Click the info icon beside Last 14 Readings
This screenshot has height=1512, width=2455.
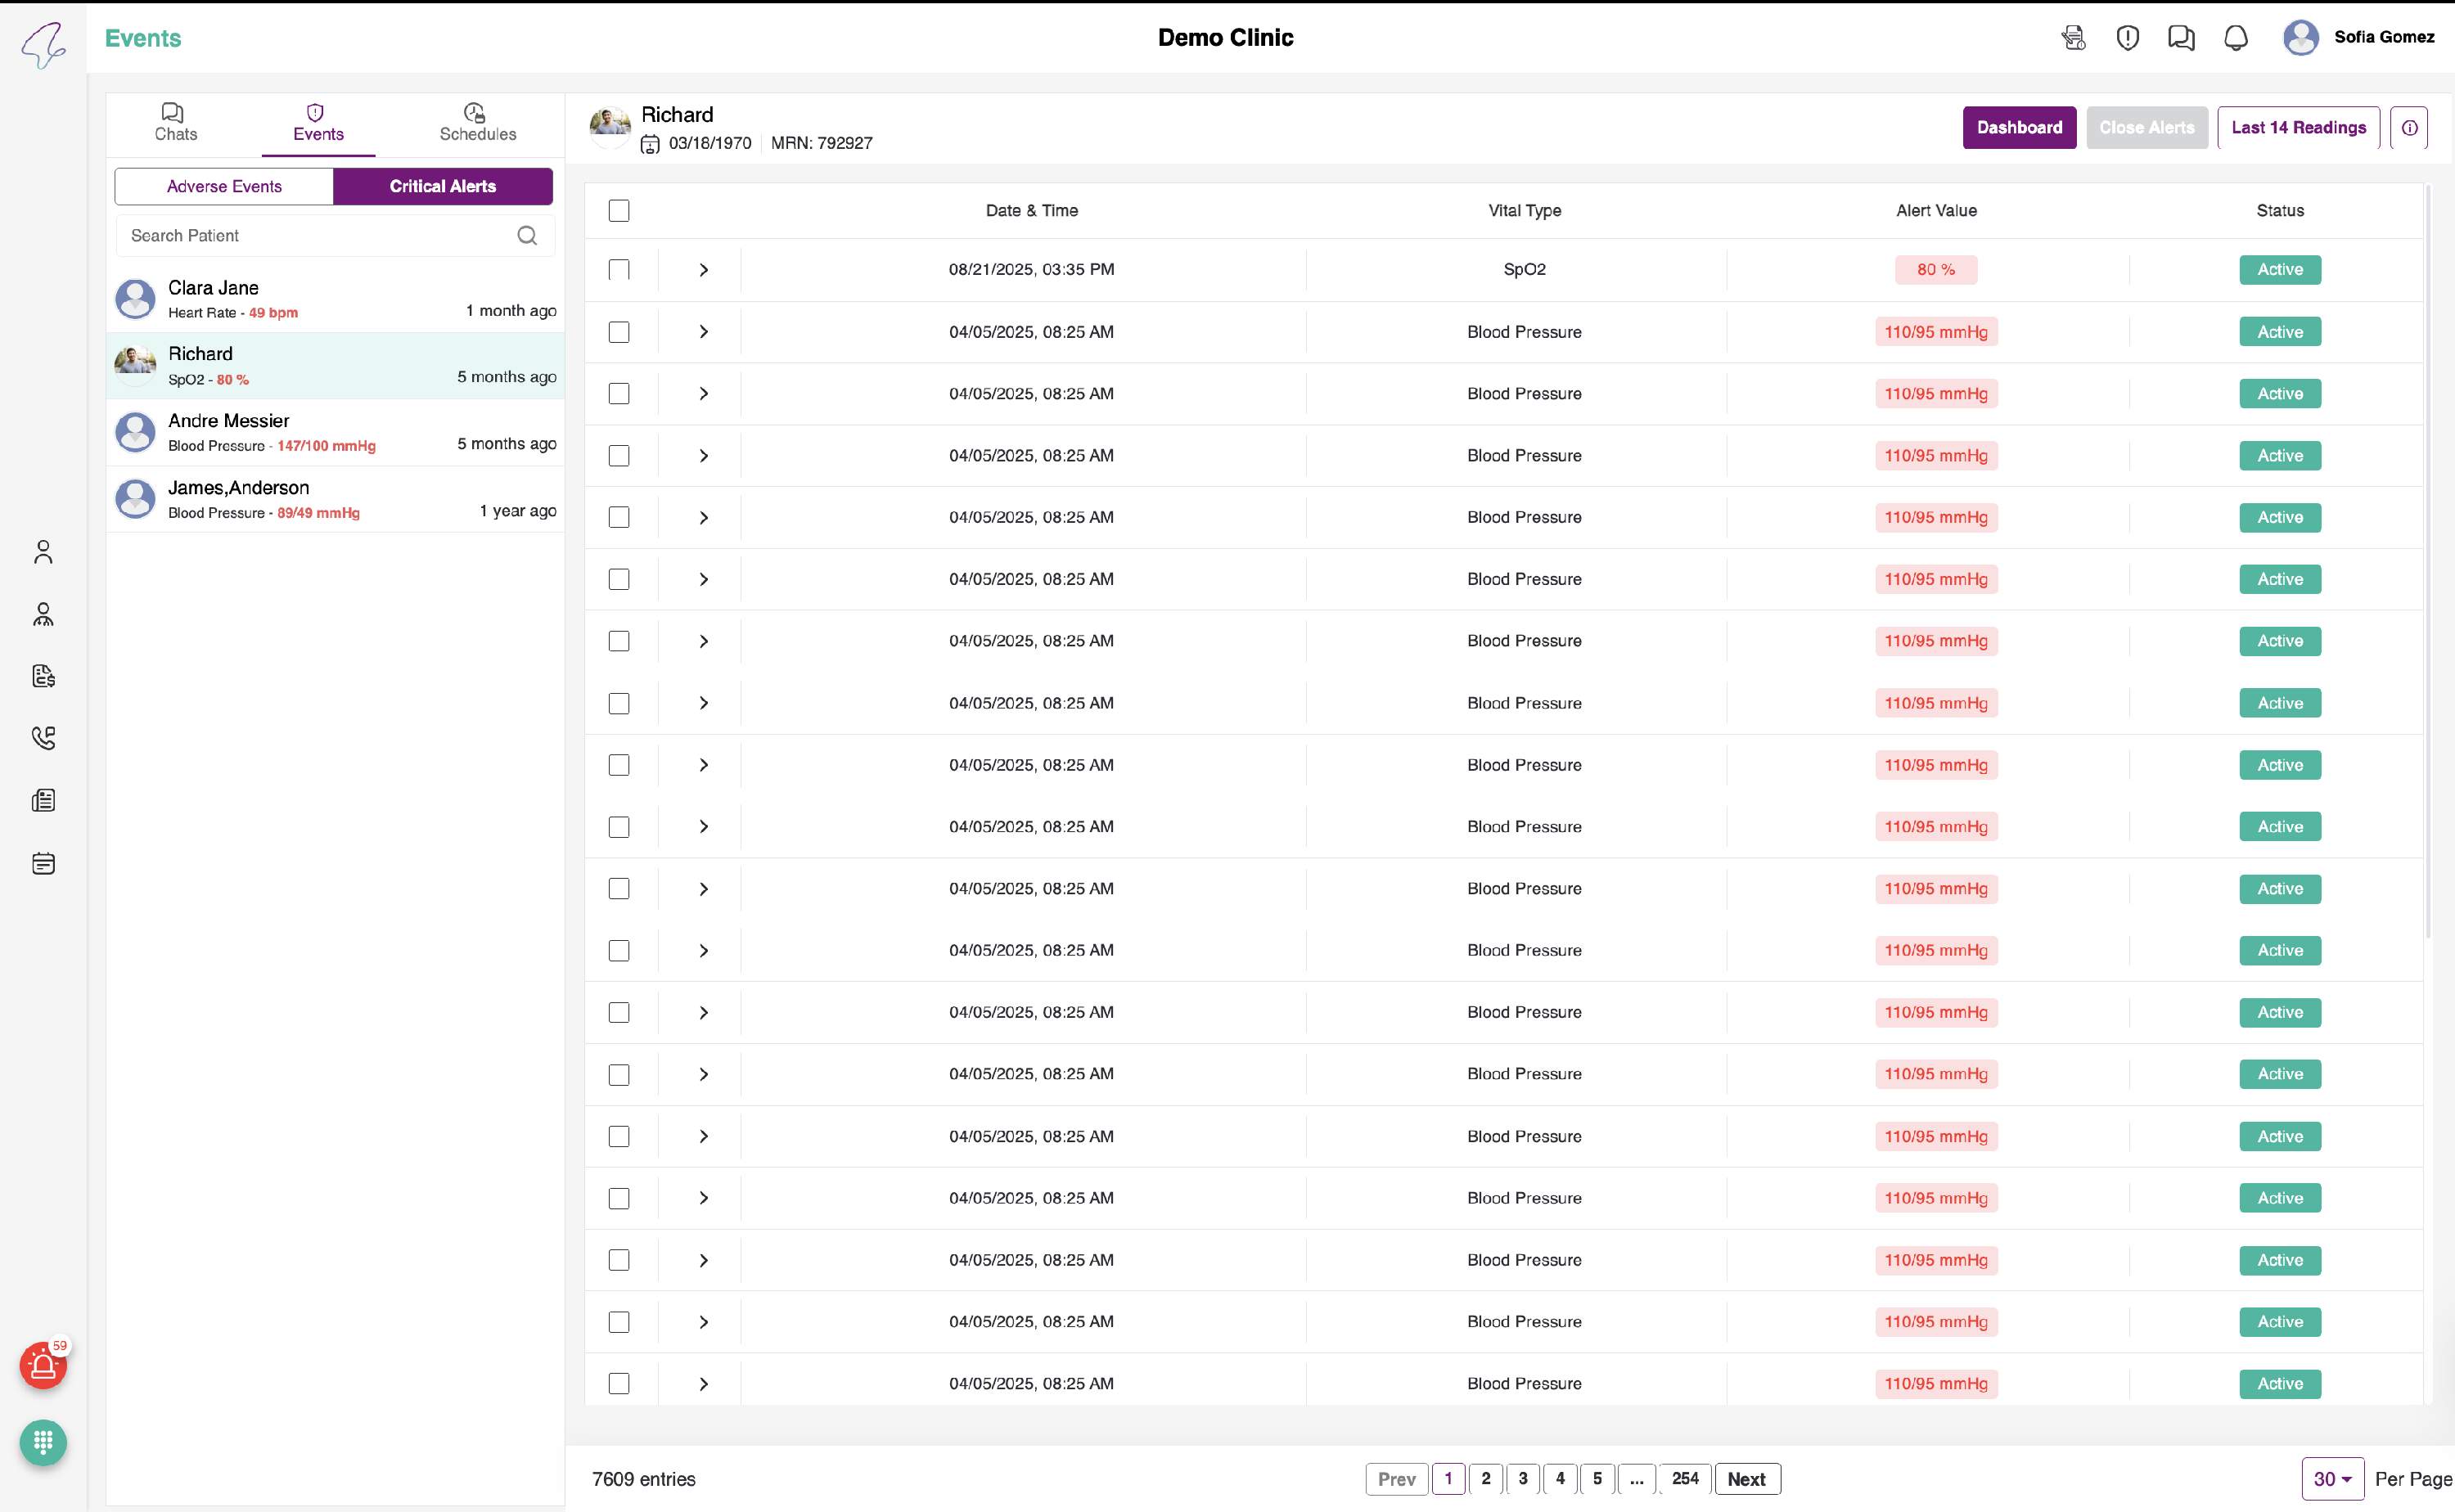2409,127
